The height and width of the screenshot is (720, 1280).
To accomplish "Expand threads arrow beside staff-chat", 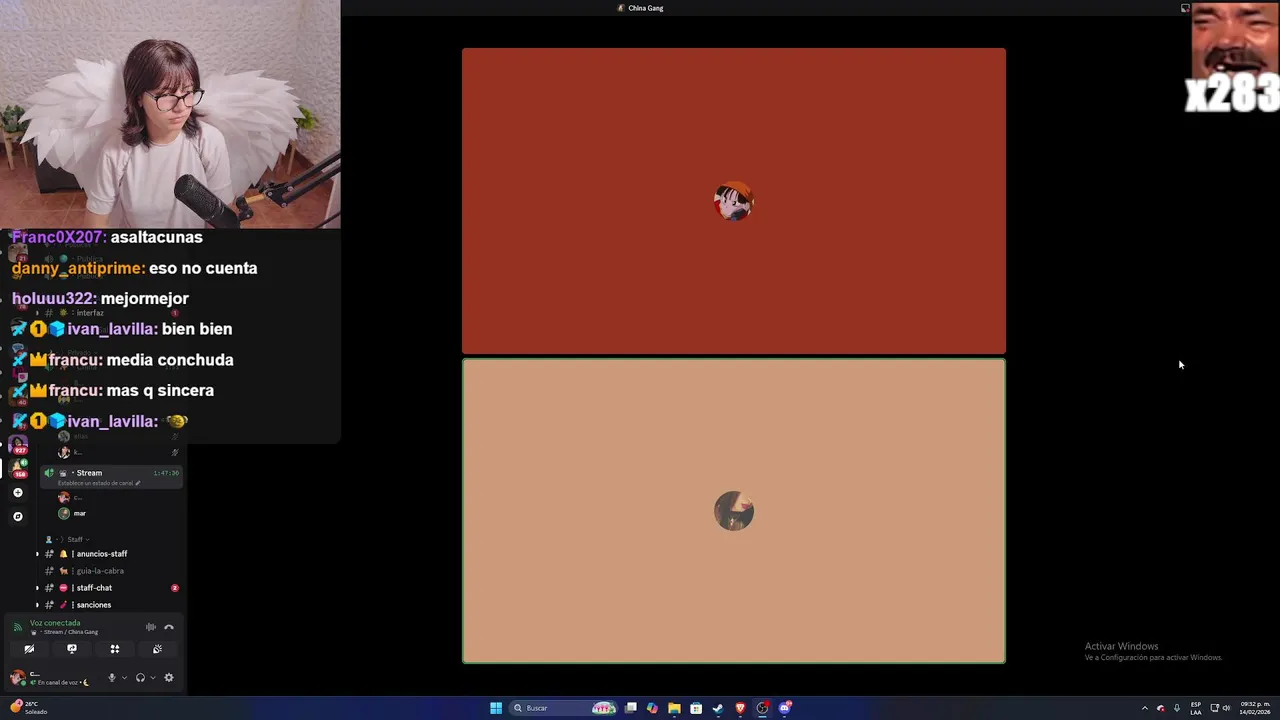I will click(x=38, y=588).
